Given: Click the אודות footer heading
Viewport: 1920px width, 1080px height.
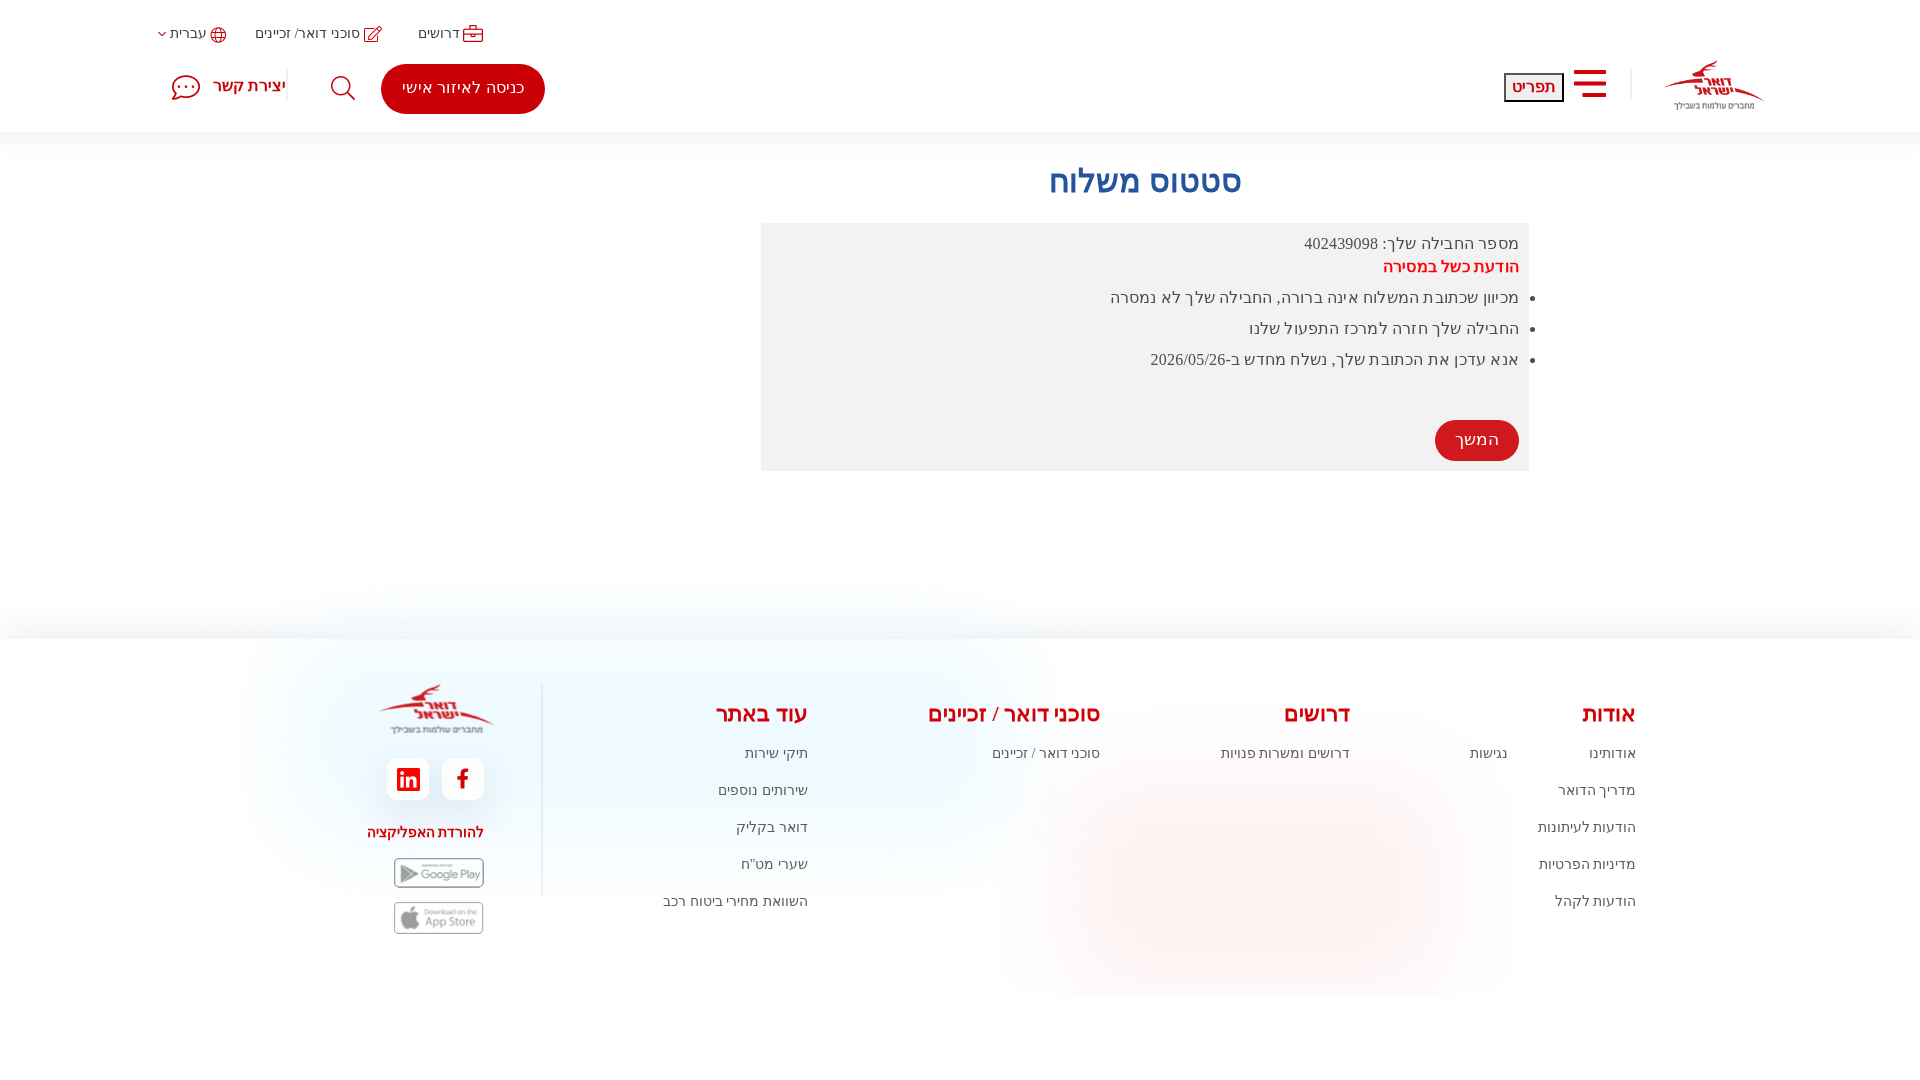Looking at the screenshot, I should click(1609, 715).
